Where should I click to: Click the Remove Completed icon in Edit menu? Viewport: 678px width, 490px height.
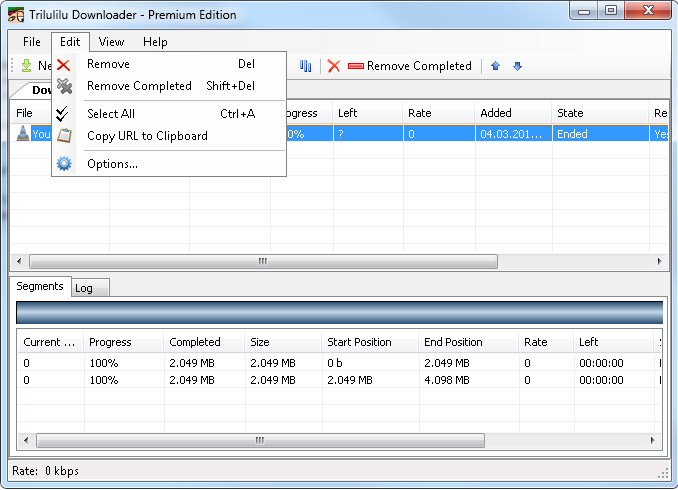(x=64, y=86)
